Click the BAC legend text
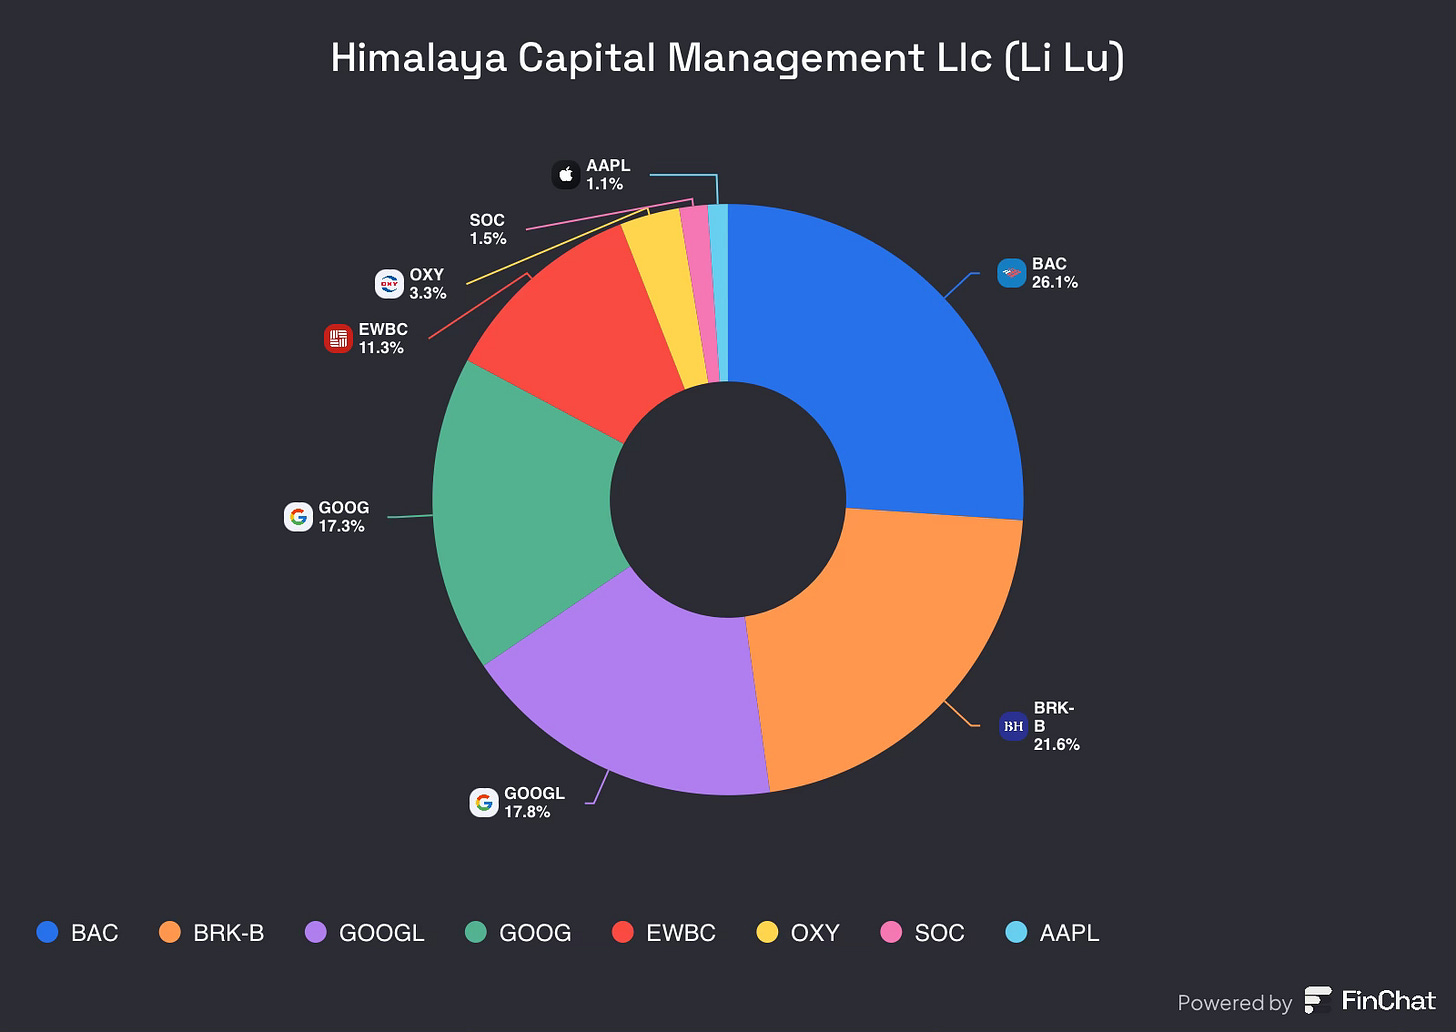 click(x=95, y=933)
